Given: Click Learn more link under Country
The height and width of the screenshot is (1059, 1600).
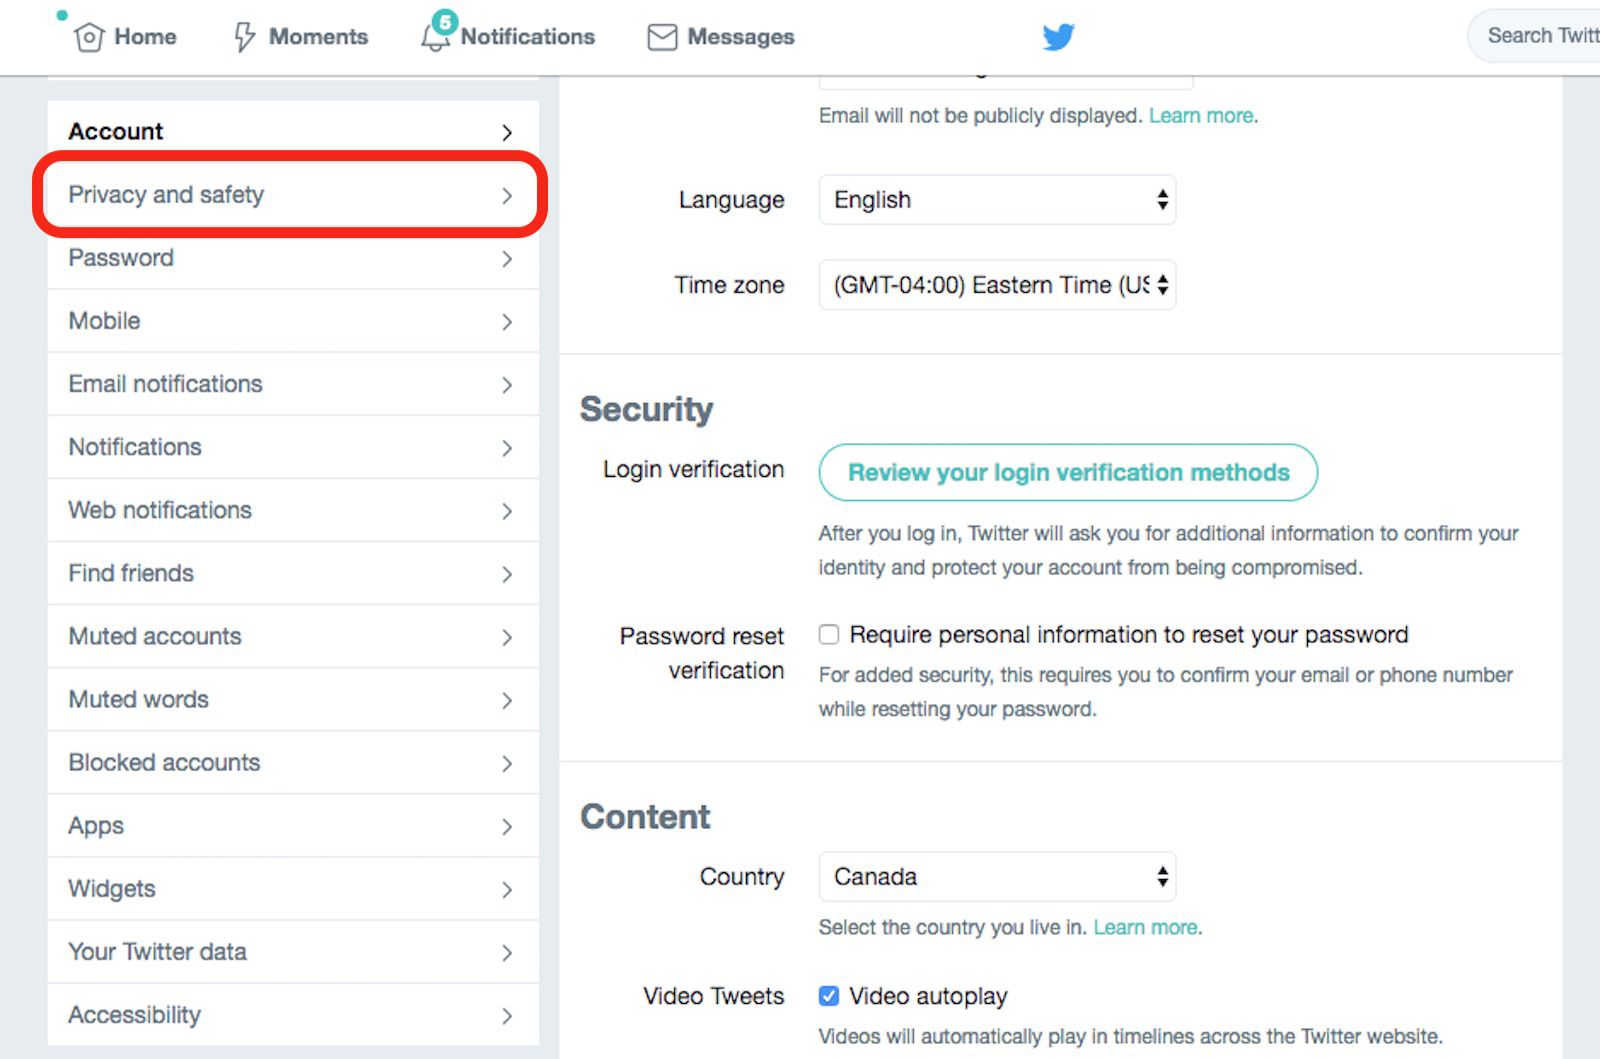Looking at the screenshot, I should click(x=1145, y=928).
